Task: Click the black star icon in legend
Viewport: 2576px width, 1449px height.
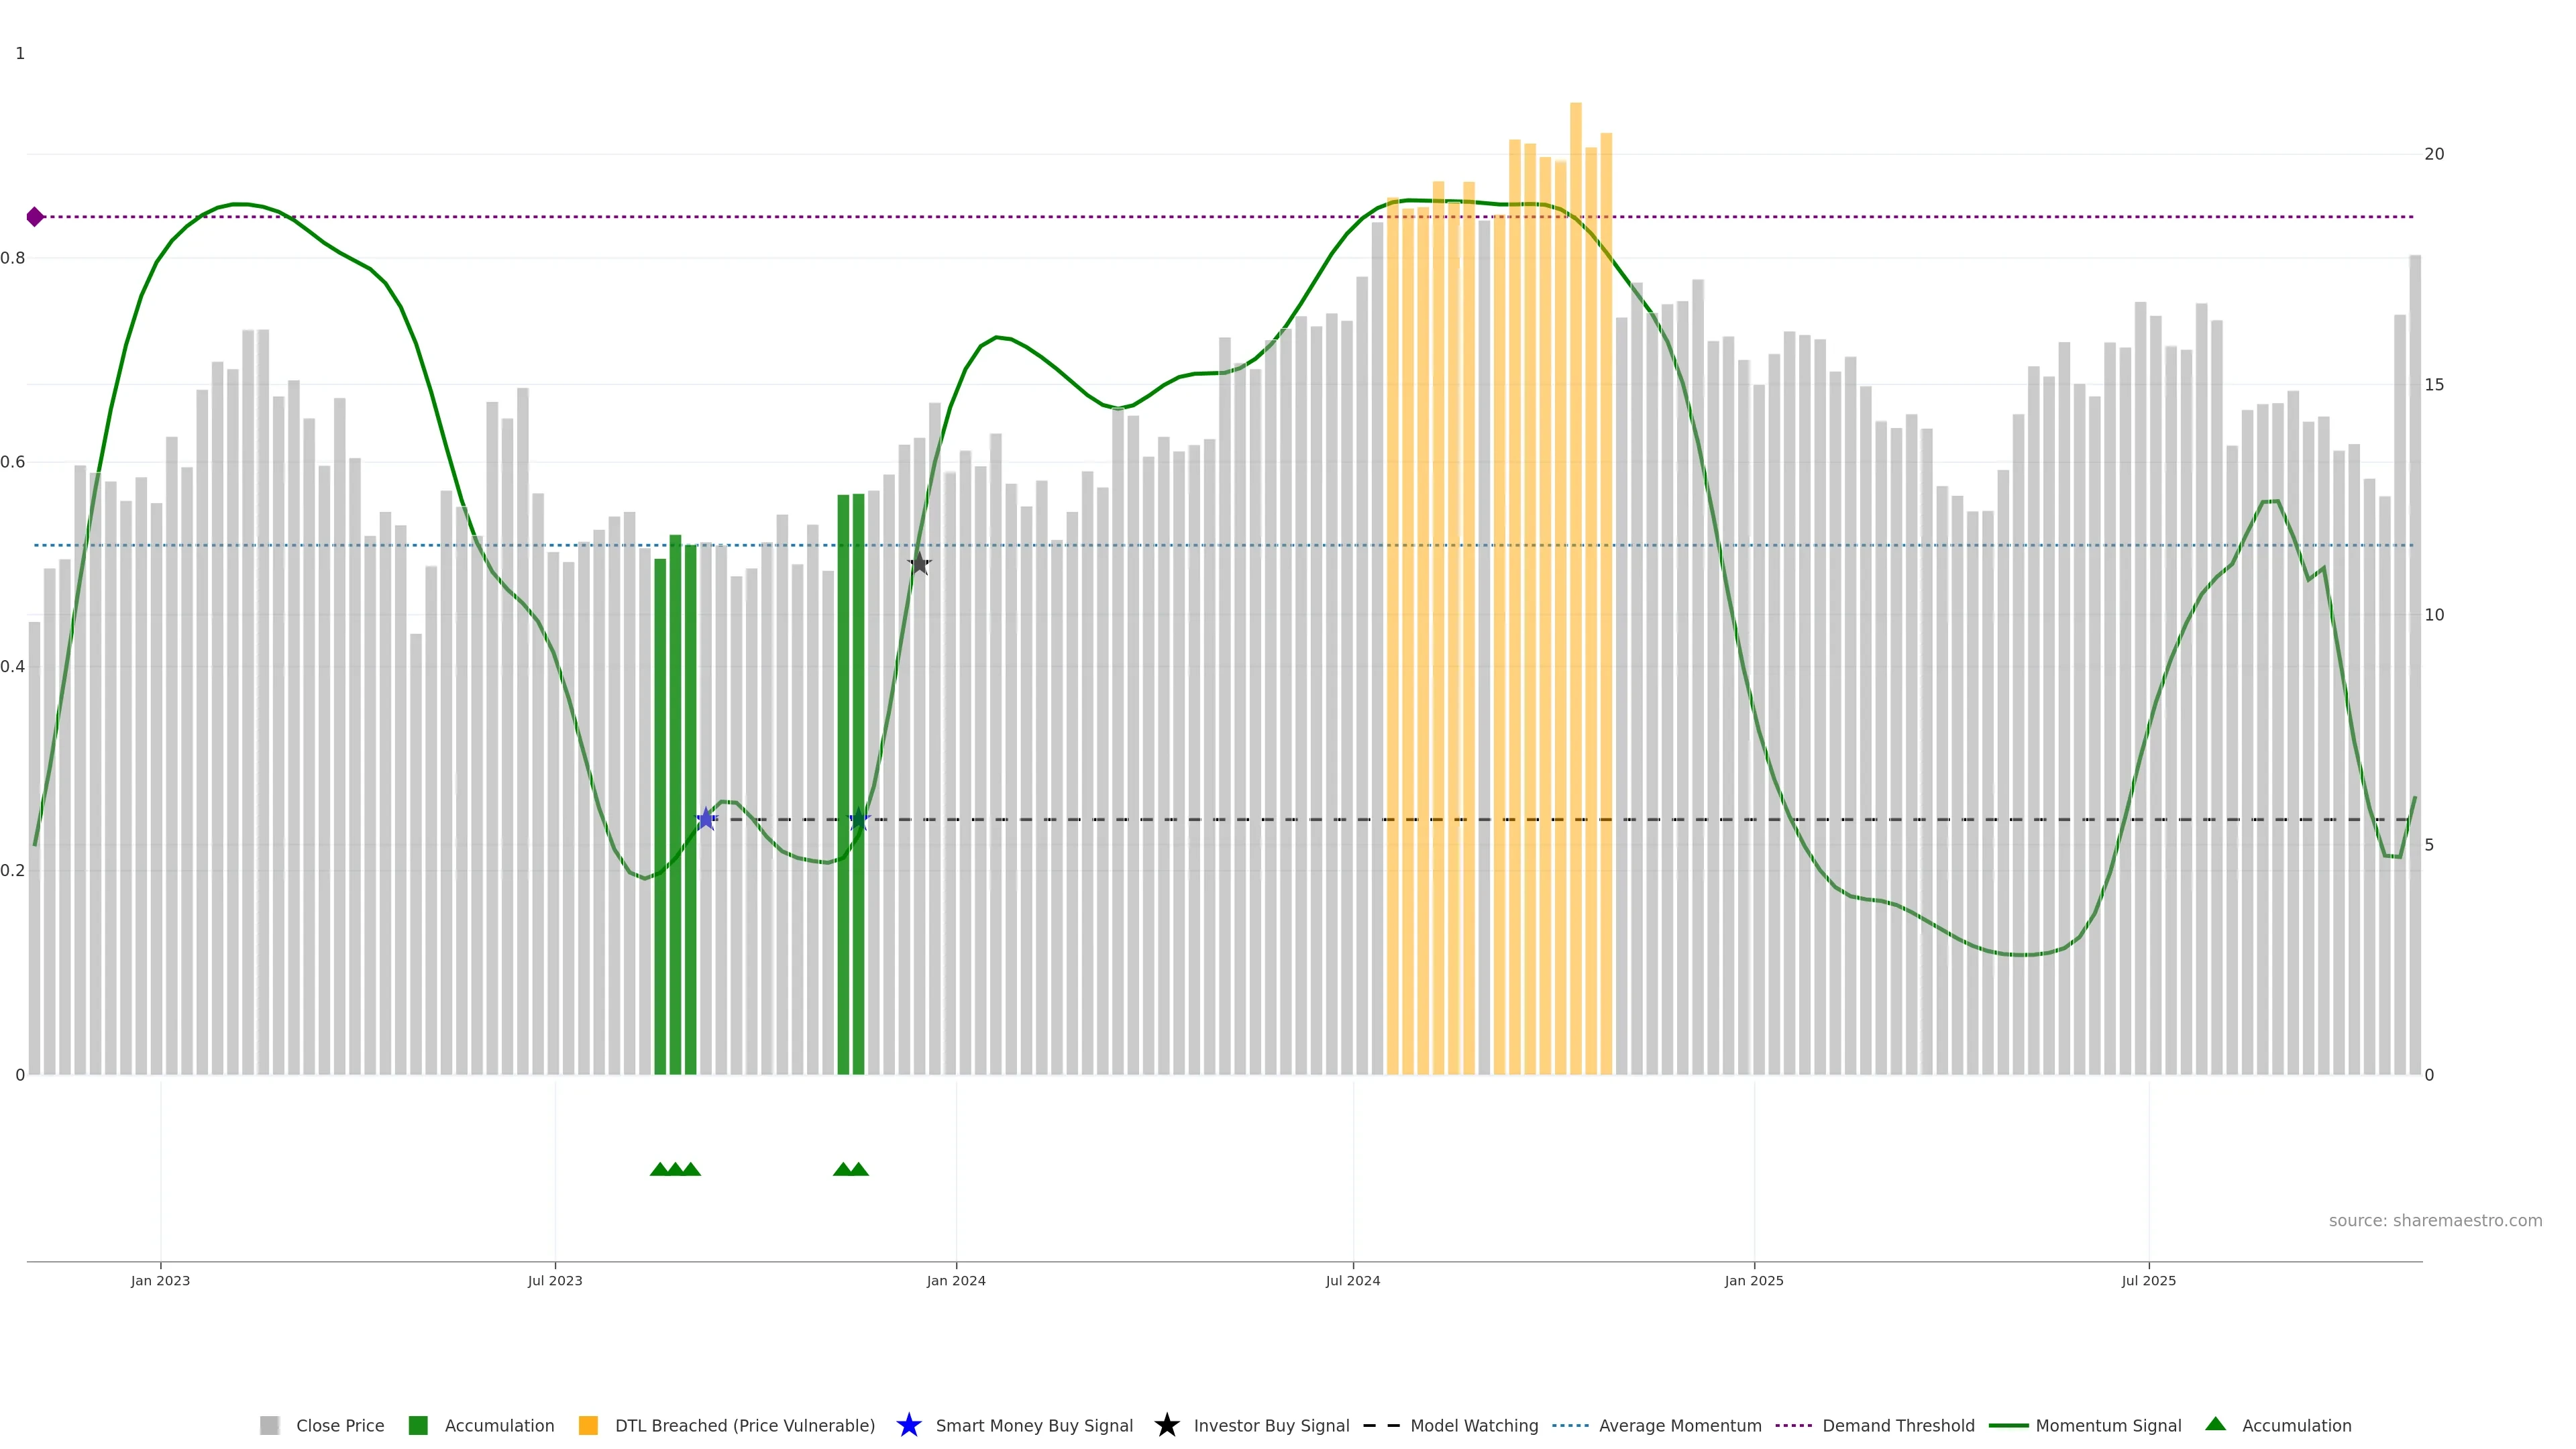Action: [1166, 1425]
